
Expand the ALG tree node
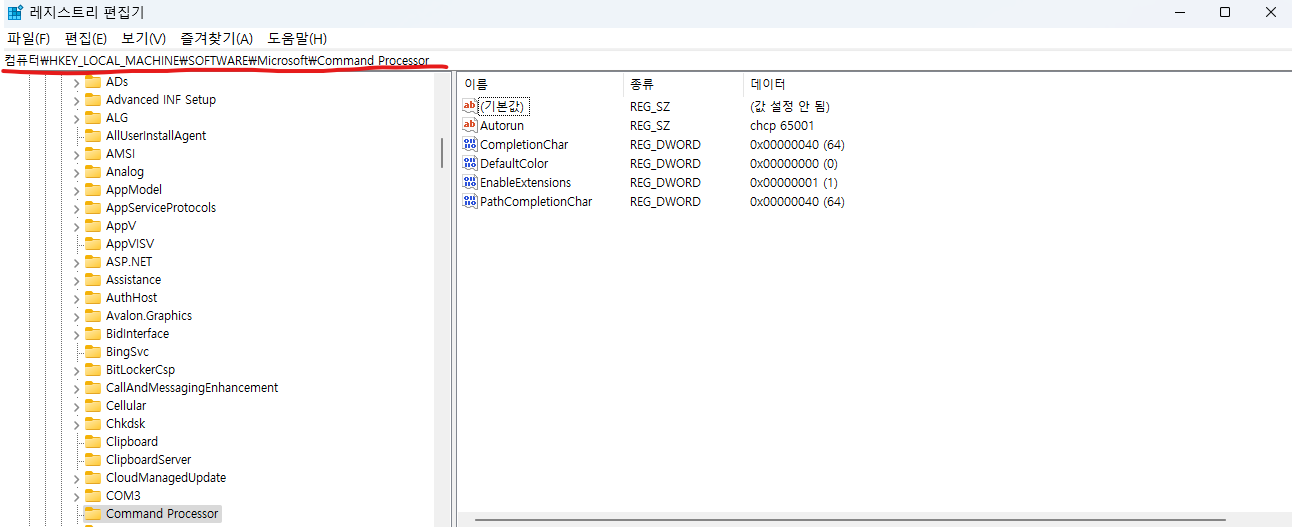(76, 118)
